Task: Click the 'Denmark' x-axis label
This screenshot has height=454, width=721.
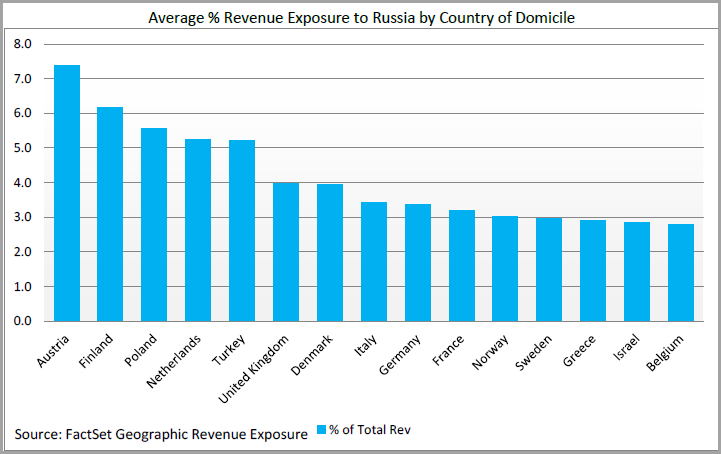Action: point(311,356)
